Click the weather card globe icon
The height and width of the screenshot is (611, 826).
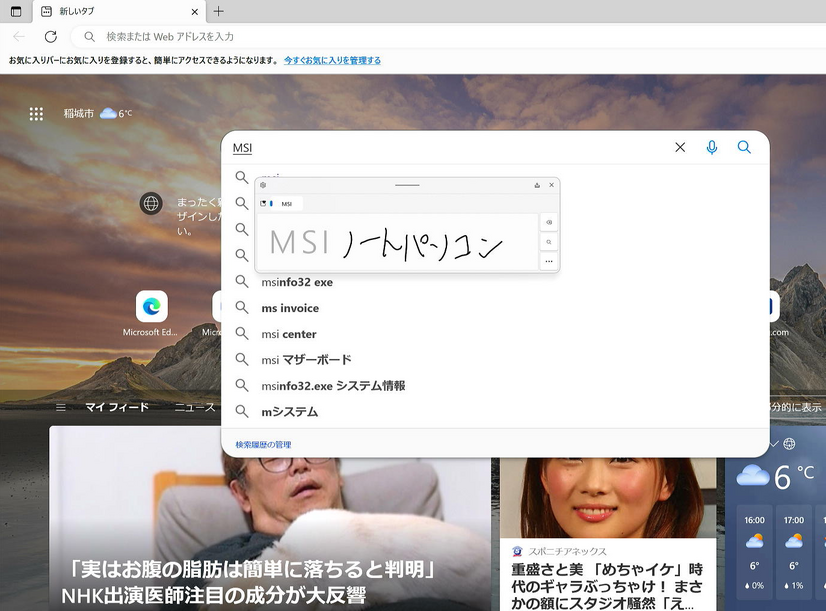pos(789,444)
